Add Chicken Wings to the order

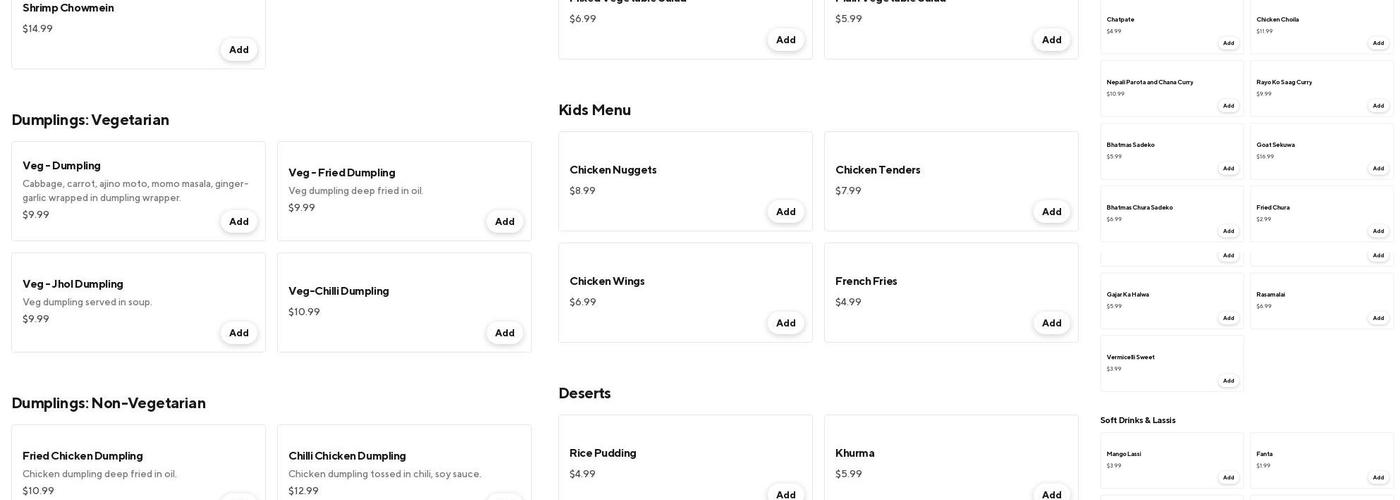coord(785,323)
